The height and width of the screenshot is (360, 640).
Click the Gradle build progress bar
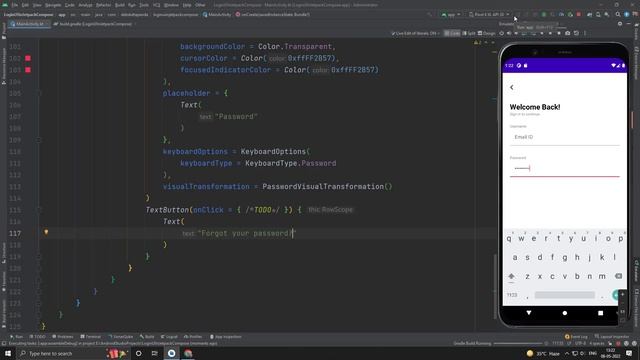coord(518,344)
